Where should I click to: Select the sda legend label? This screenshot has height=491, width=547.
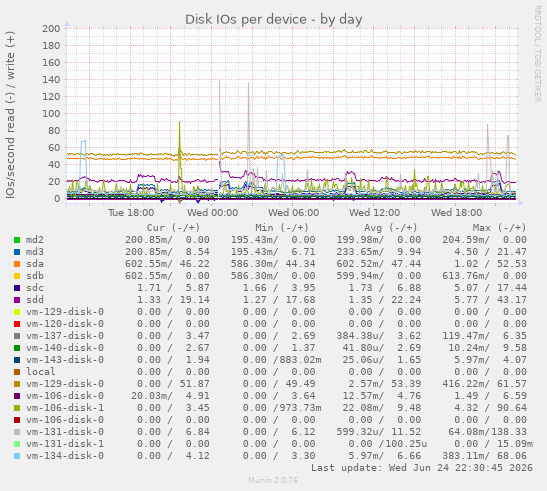(x=35, y=264)
